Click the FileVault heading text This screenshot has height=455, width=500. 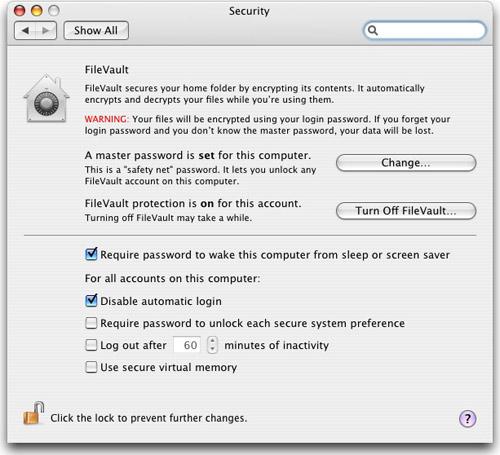click(107, 70)
